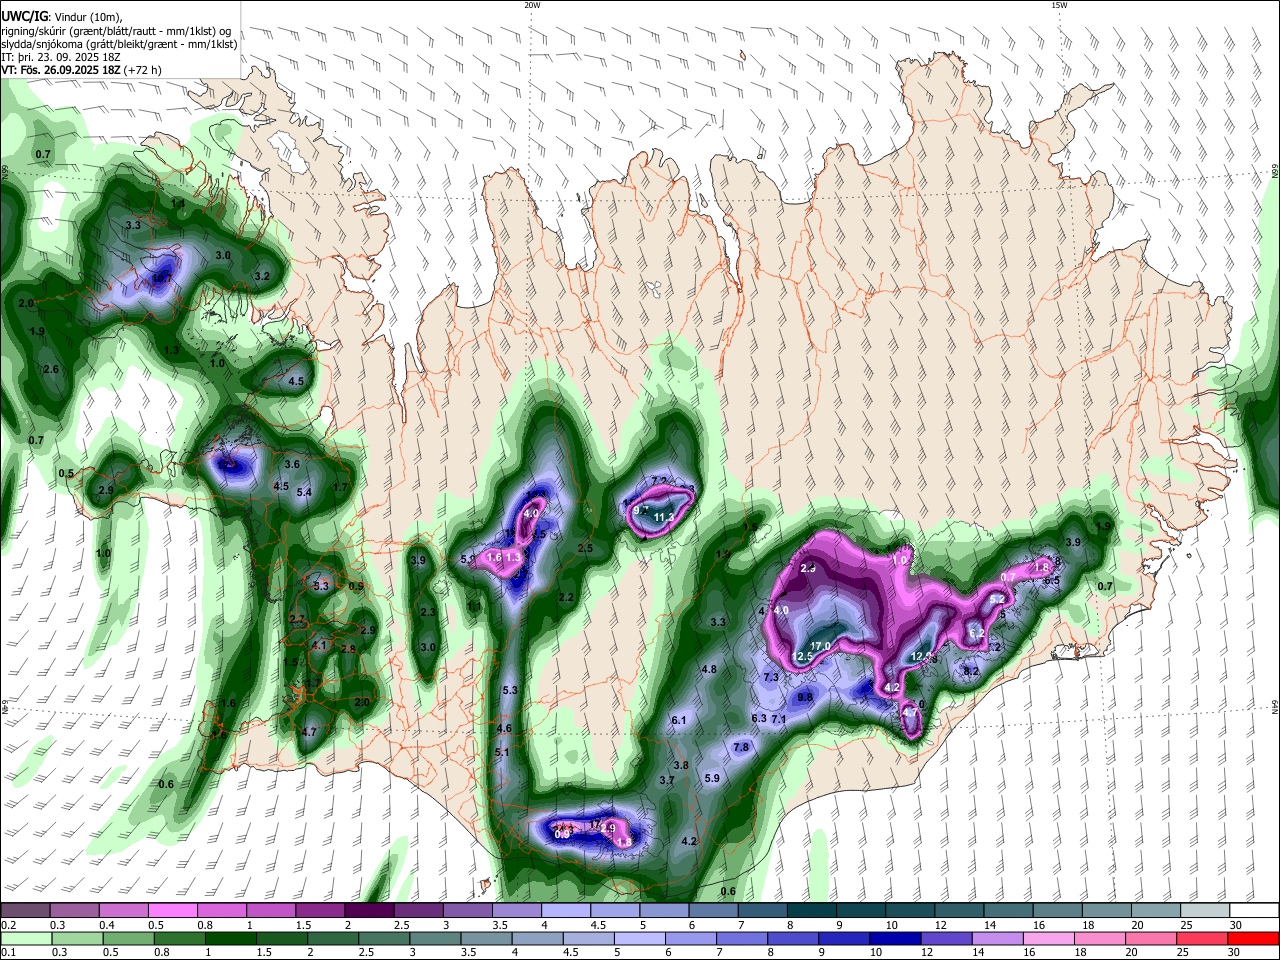Select the 9.8 precipitation value
1280x960 pixels.
coord(805,697)
